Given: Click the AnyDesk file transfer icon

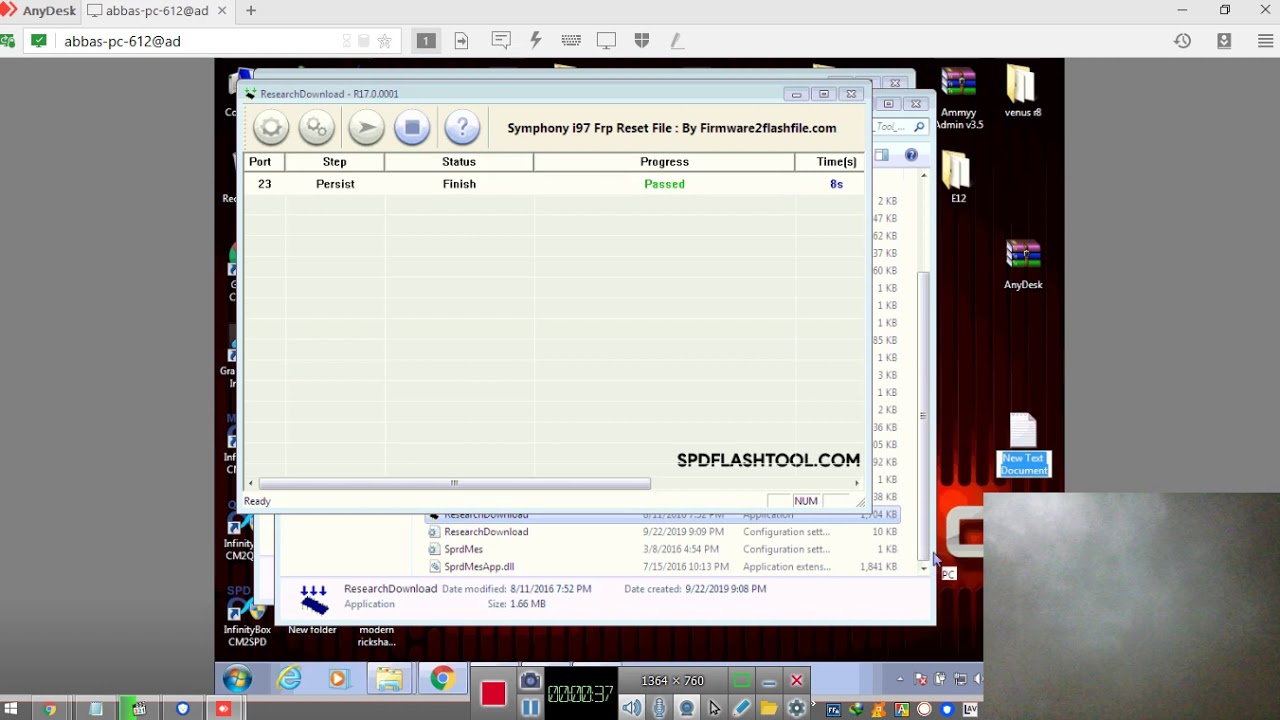Looking at the screenshot, I should 461,40.
